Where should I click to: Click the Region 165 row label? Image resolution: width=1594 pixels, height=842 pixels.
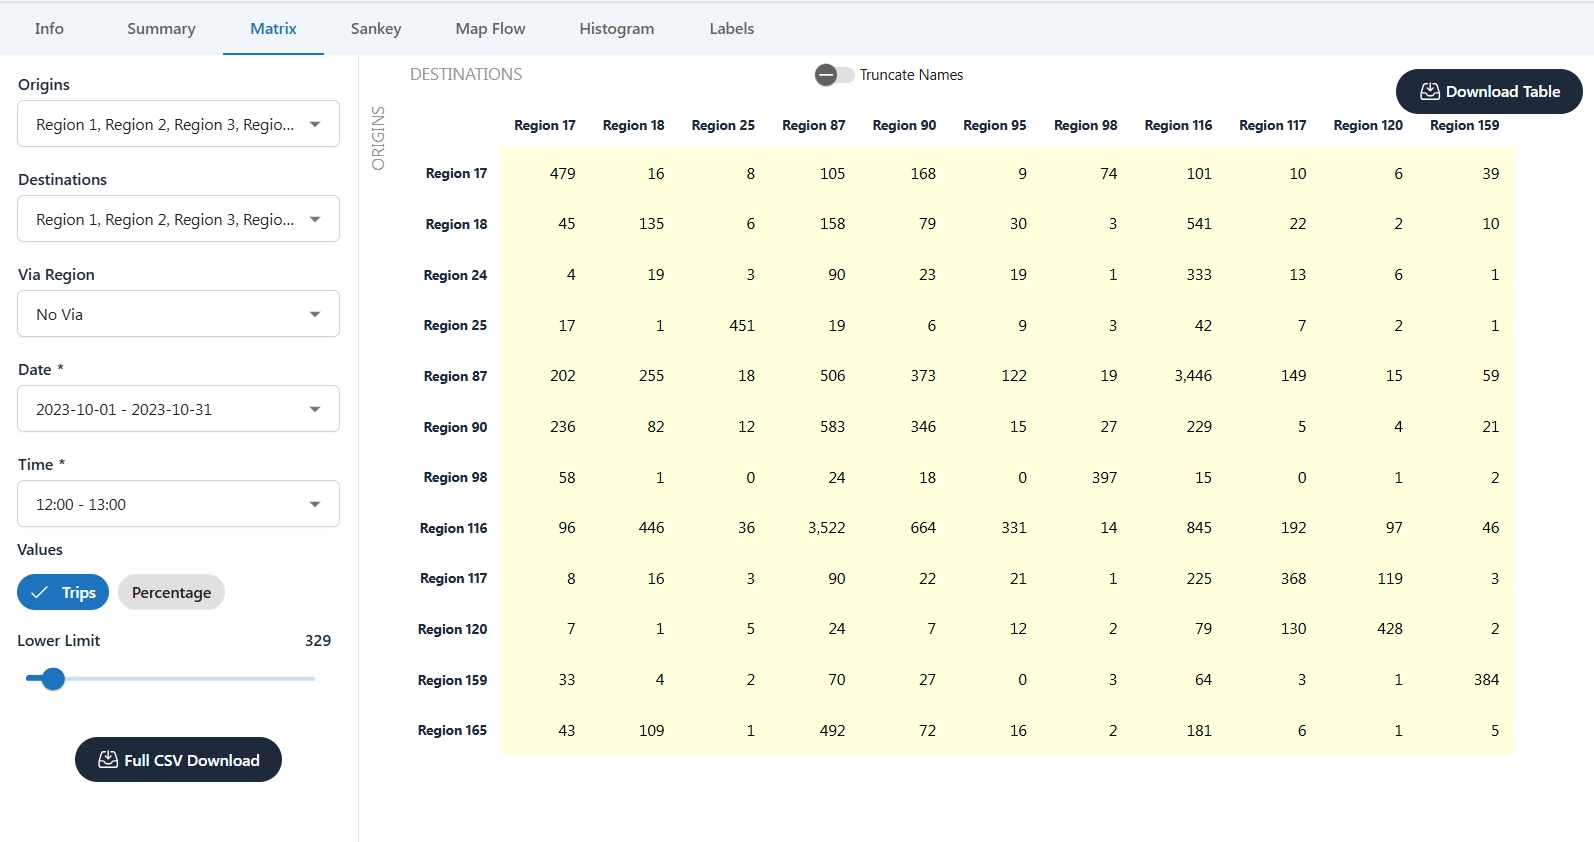452,730
